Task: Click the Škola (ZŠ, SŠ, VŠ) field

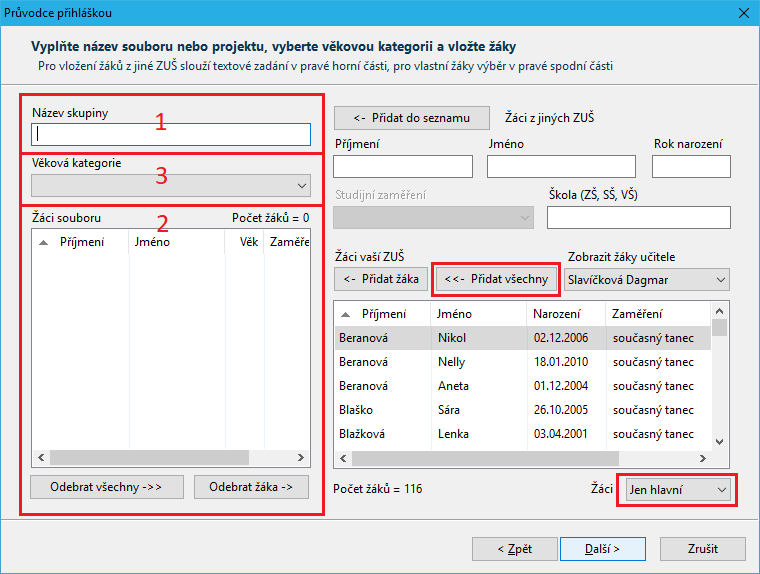Action: [638, 217]
